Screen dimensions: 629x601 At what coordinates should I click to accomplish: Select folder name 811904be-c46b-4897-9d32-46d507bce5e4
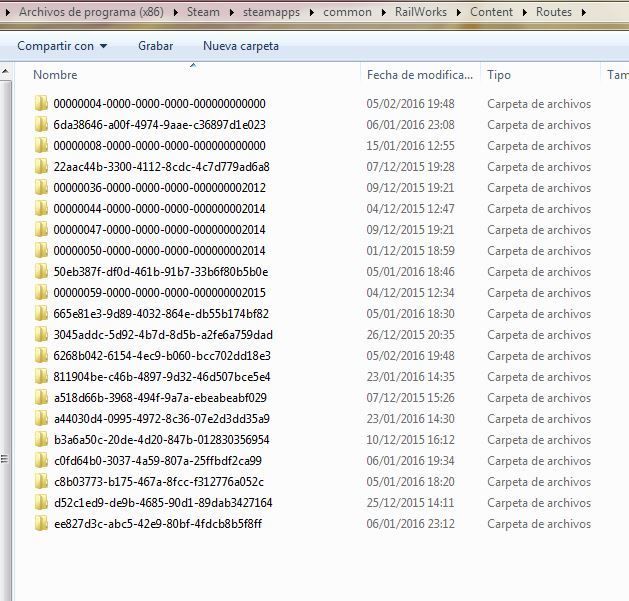pyautogui.click(x=162, y=377)
